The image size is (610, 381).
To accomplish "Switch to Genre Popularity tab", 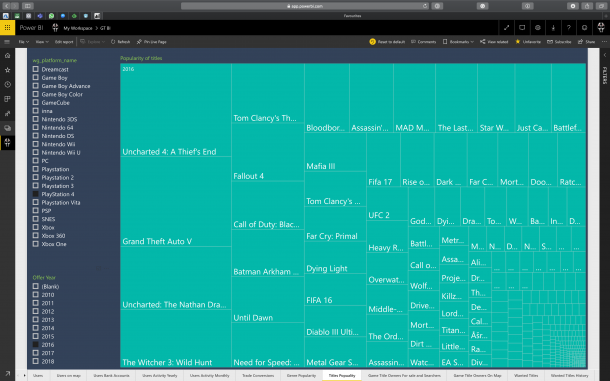I will (301, 376).
